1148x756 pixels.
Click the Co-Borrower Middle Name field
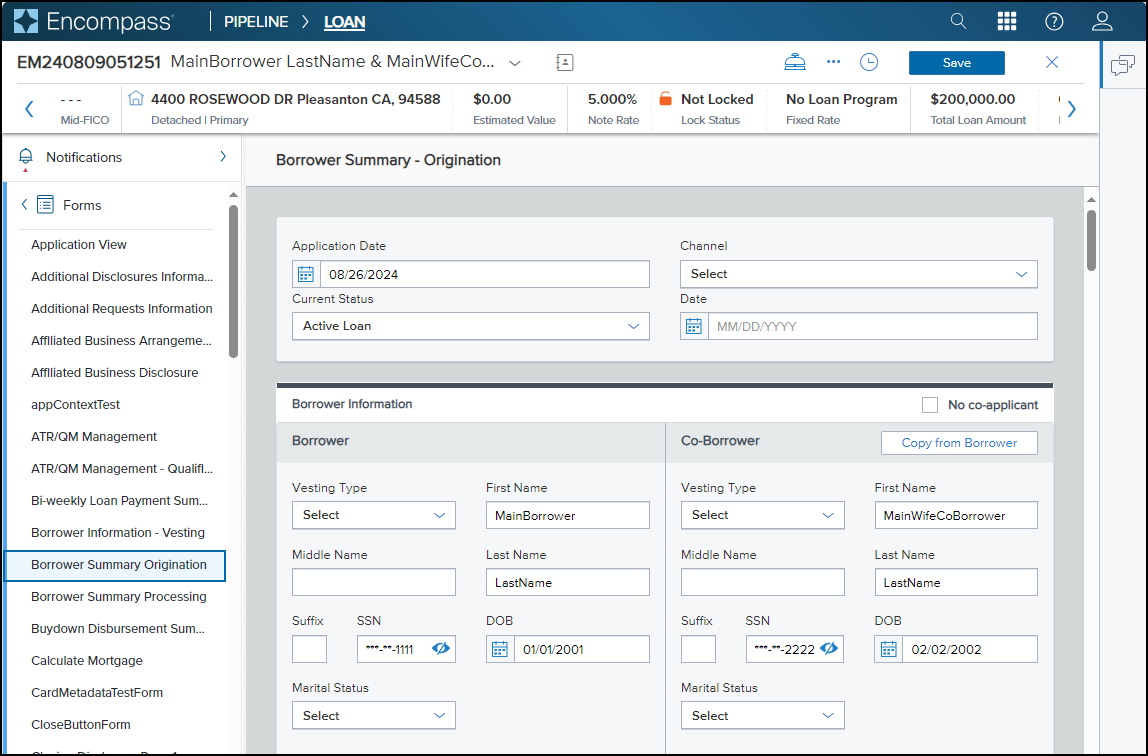click(762, 583)
